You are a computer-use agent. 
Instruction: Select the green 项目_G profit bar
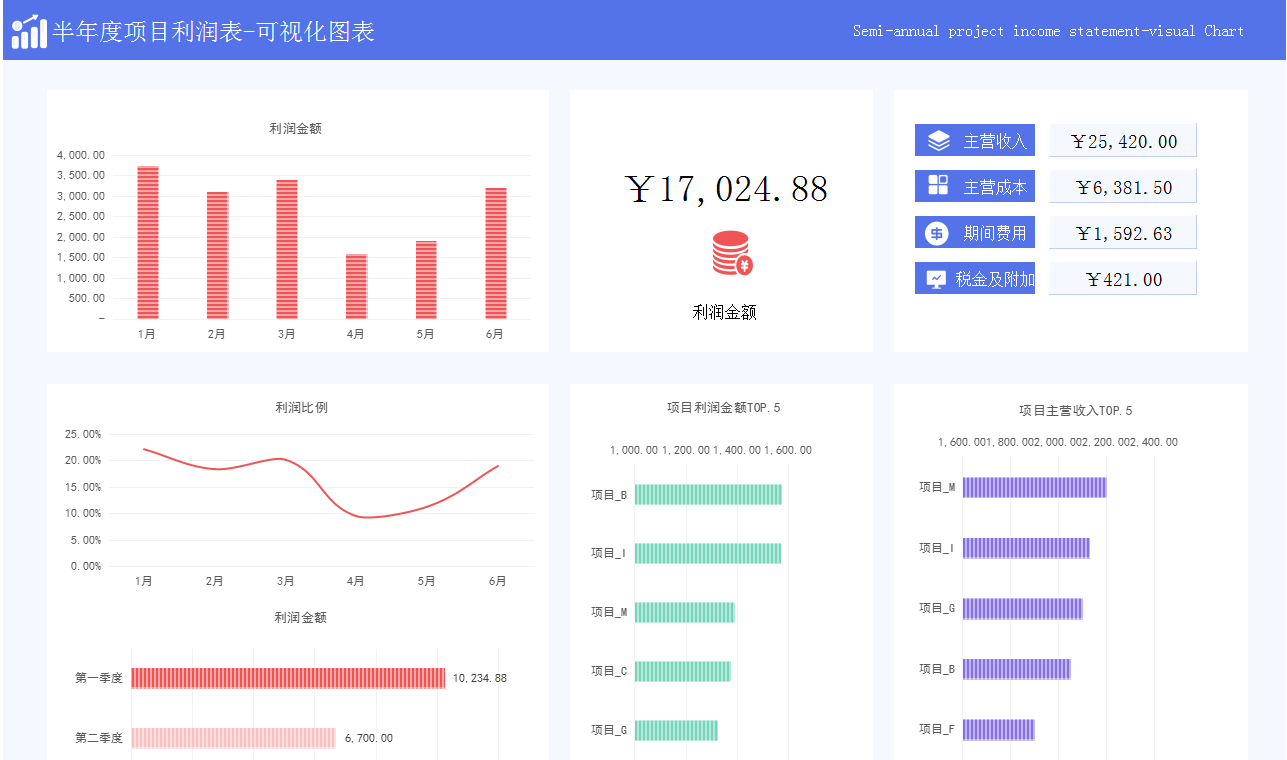coord(677,730)
